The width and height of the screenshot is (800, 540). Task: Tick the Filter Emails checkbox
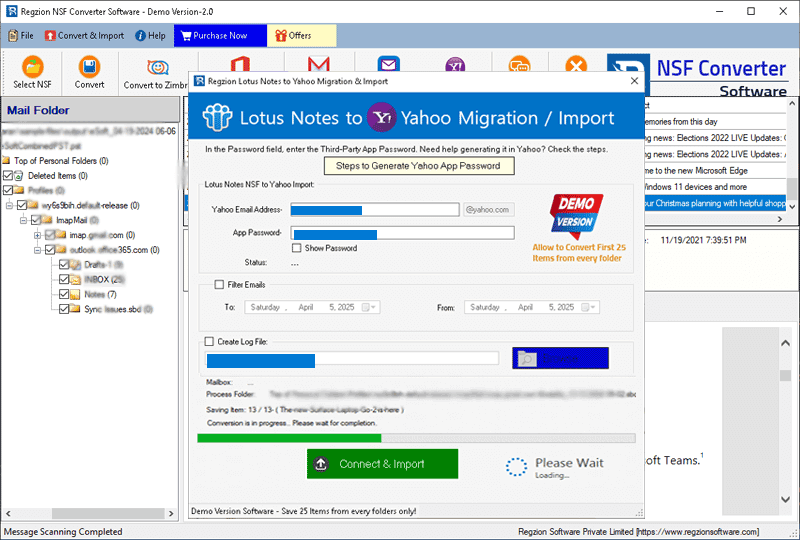pyautogui.click(x=220, y=285)
